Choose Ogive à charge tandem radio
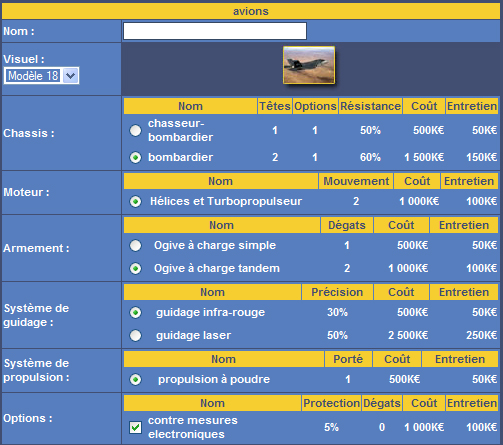The image size is (503, 445). click(135, 268)
